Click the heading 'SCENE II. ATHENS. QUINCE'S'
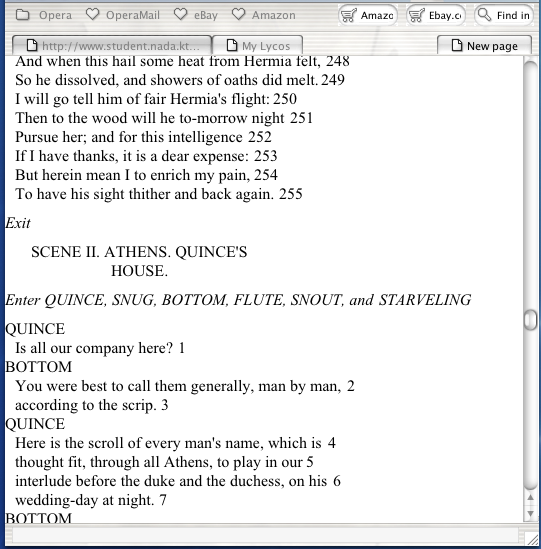Viewport: 541px width, 549px height. pyautogui.click(x=139, y=252)
